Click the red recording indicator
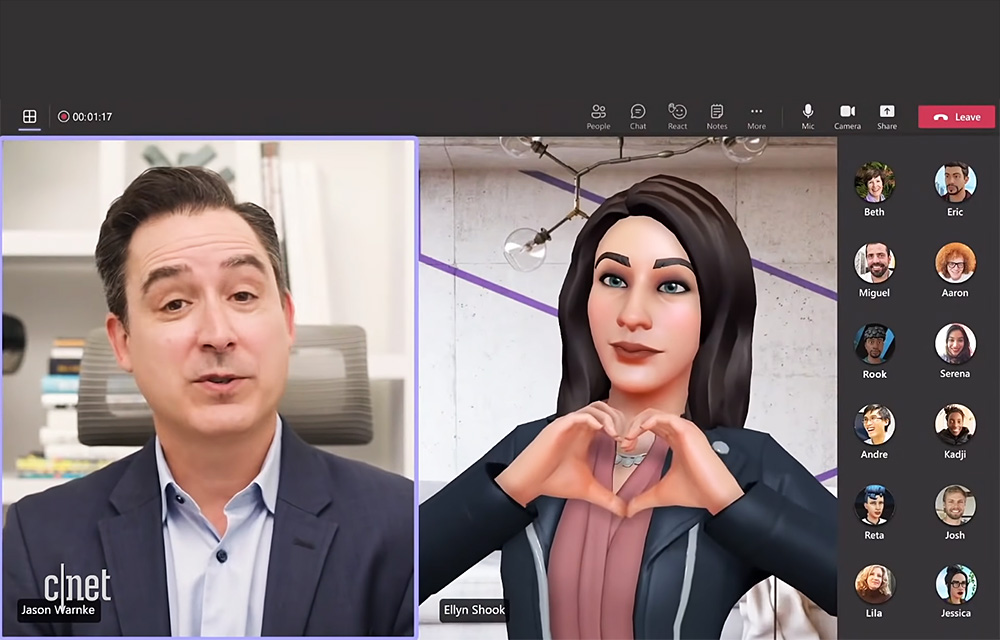This screenshot has height=640, width=1000. 63,117
